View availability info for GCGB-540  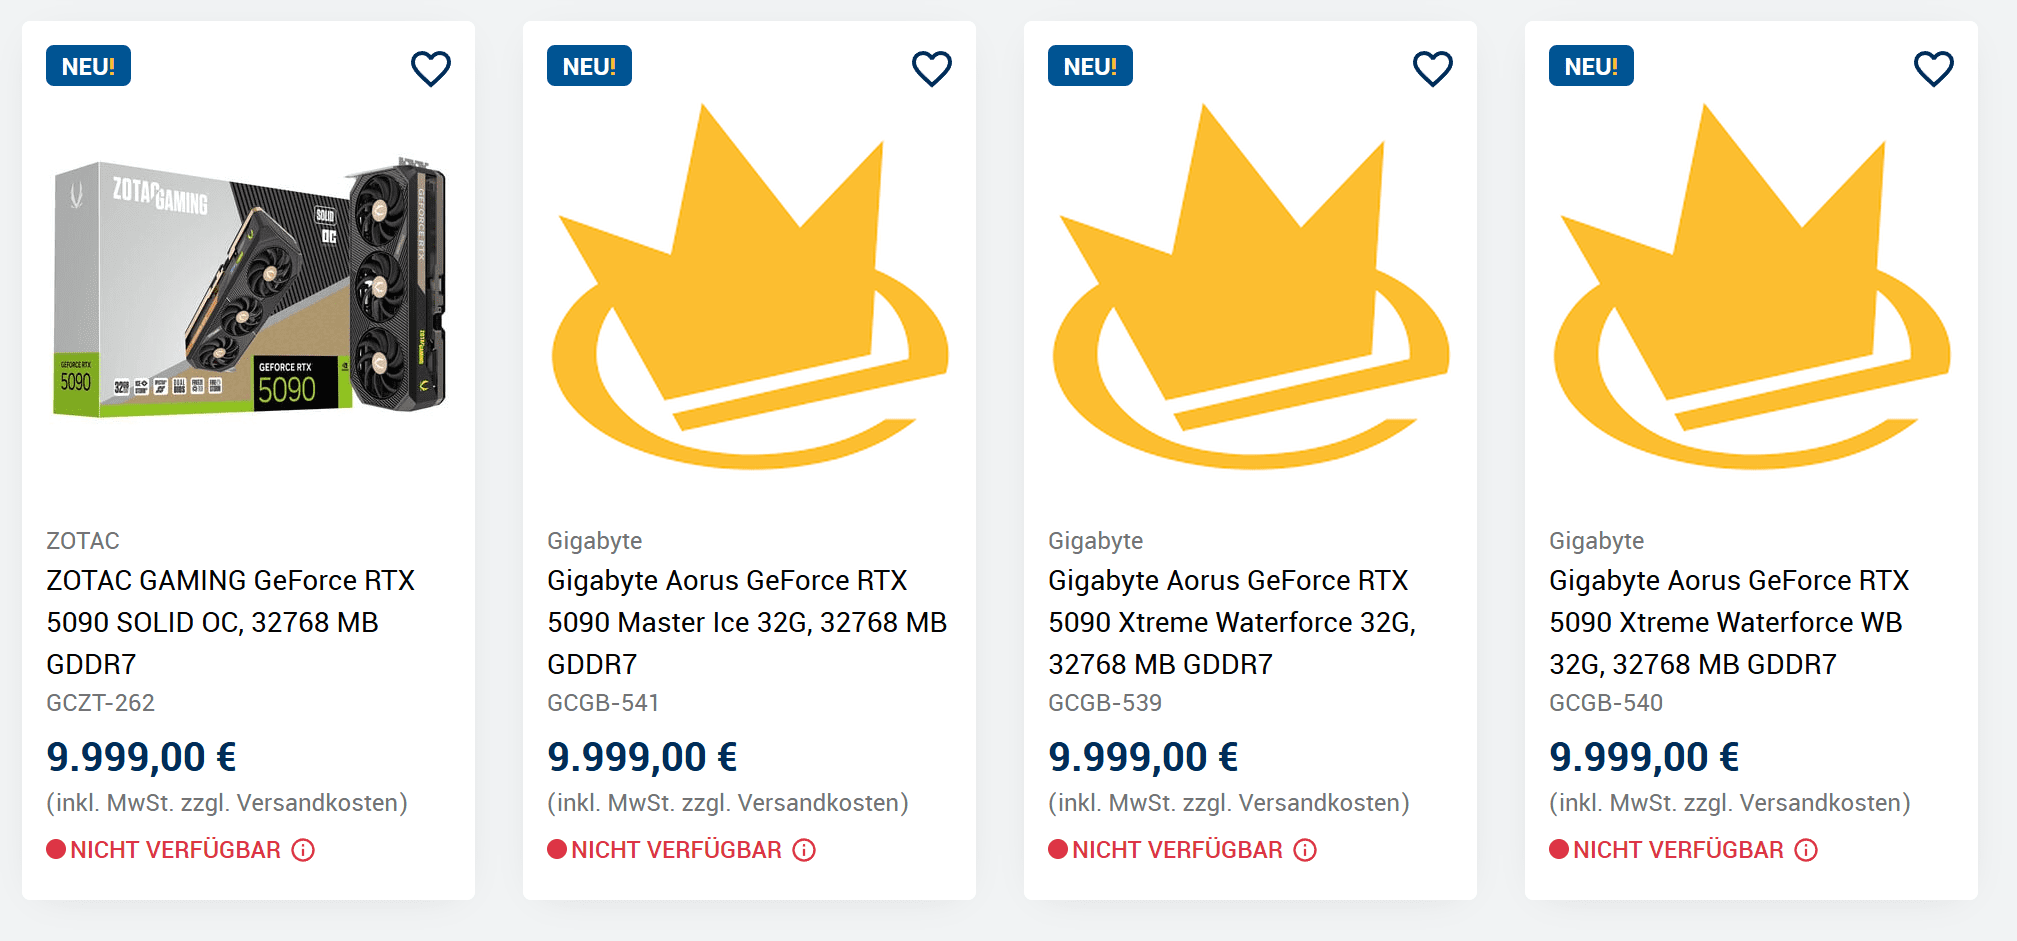coord(1806,850)
